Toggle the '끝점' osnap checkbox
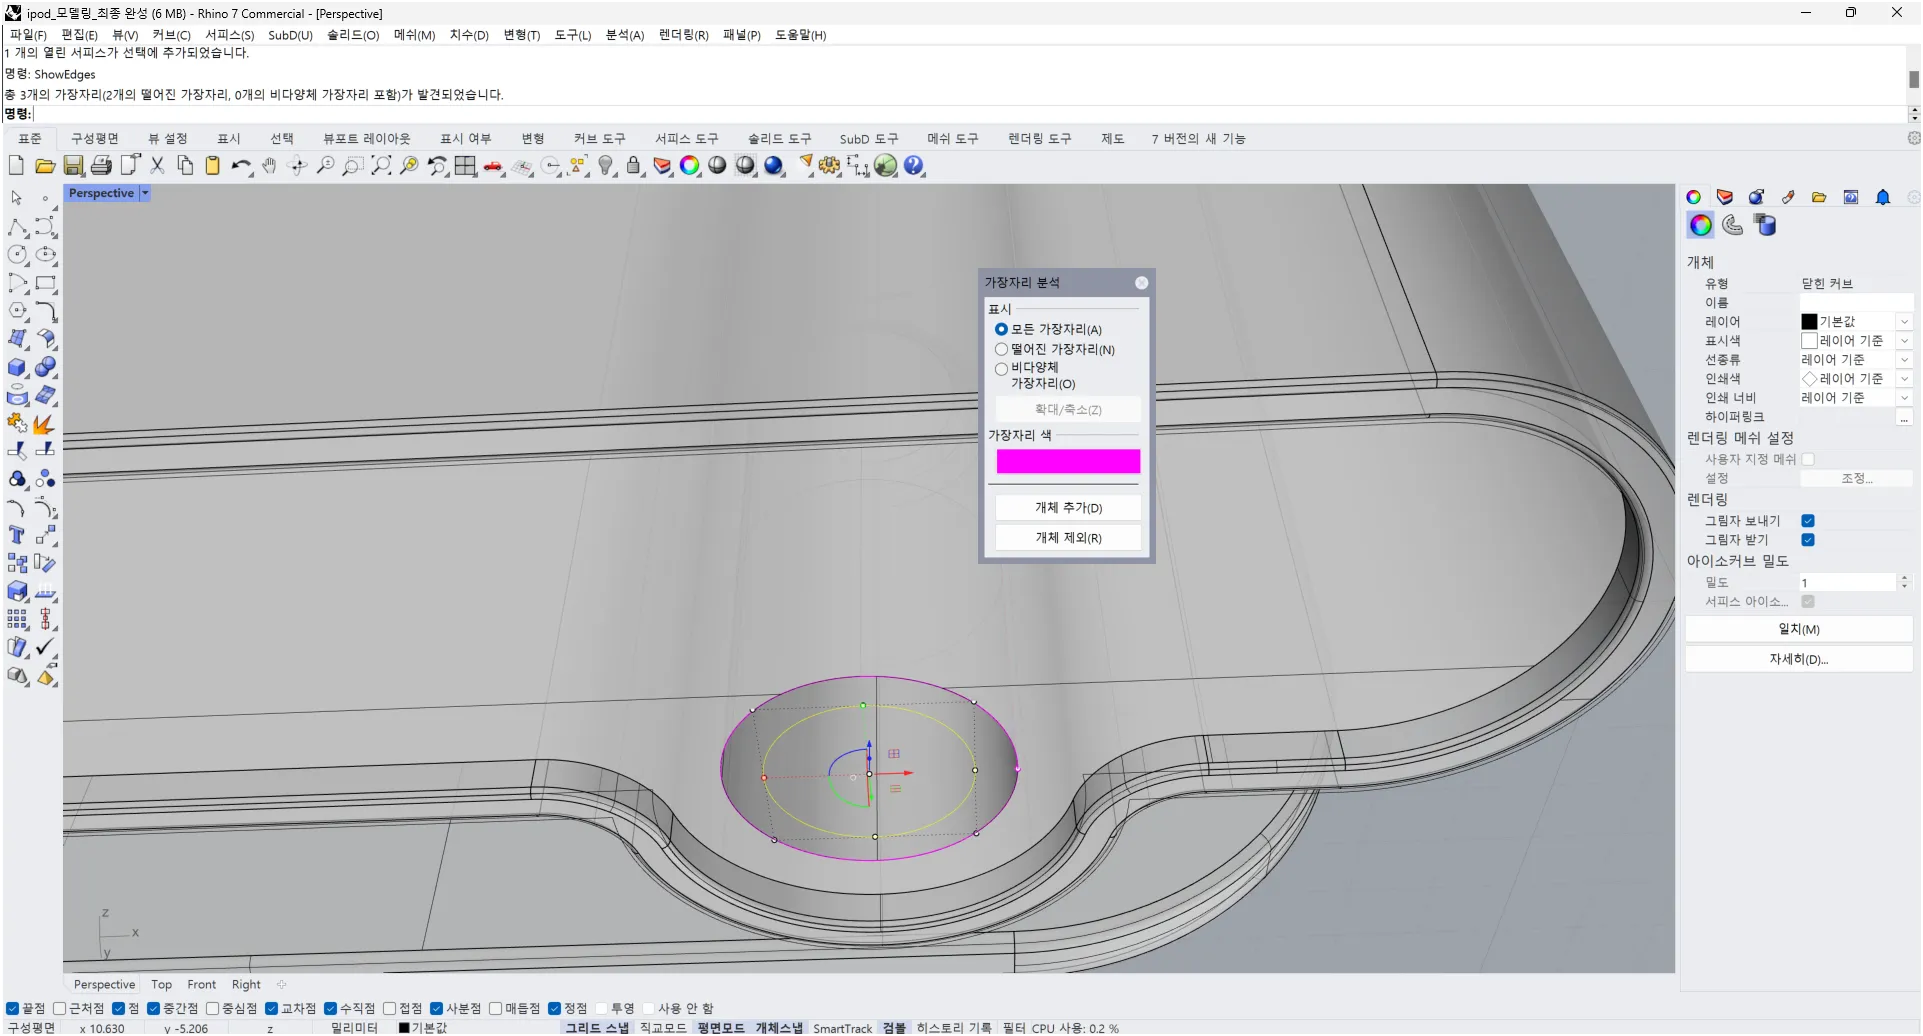This screenshot has height=1036, width=1923. pos(12,1009)
